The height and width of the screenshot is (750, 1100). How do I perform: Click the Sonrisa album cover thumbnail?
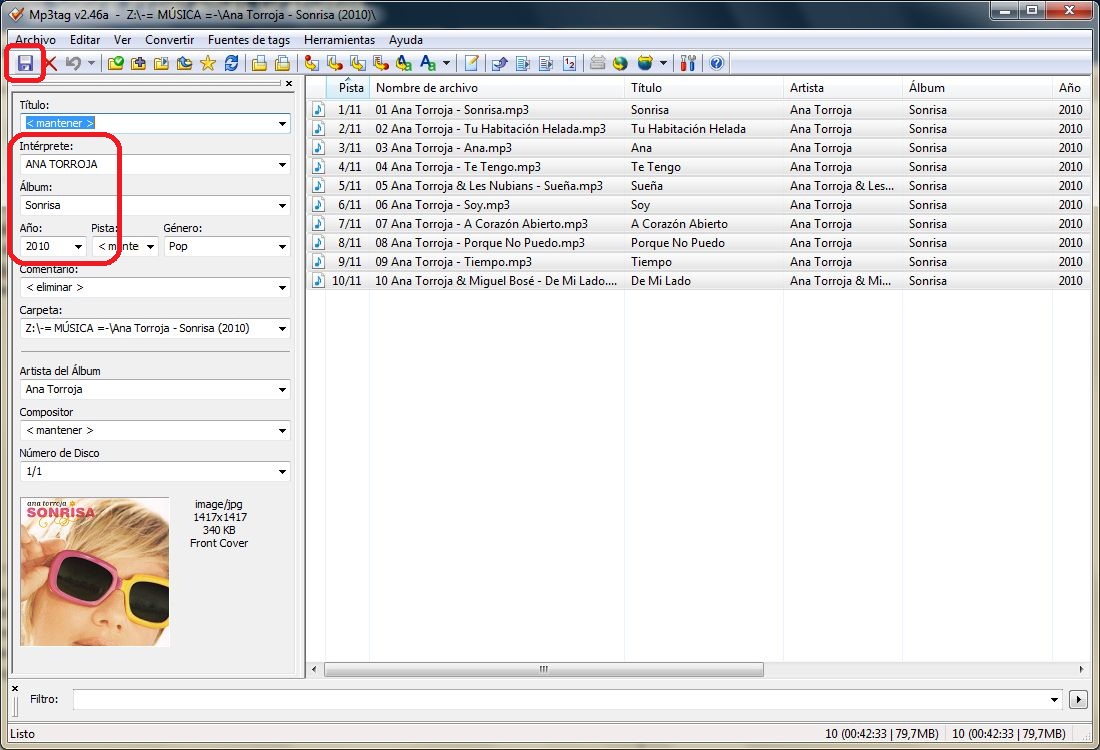coord(95,572)
